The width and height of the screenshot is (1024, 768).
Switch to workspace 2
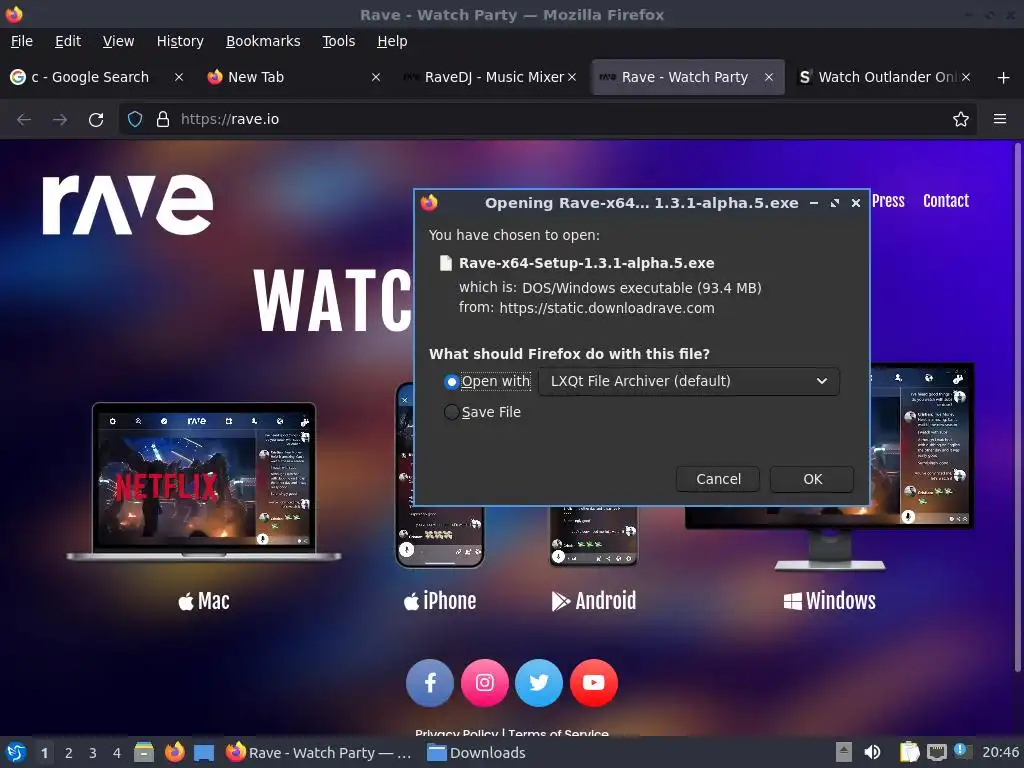click(x=69, y=754)
